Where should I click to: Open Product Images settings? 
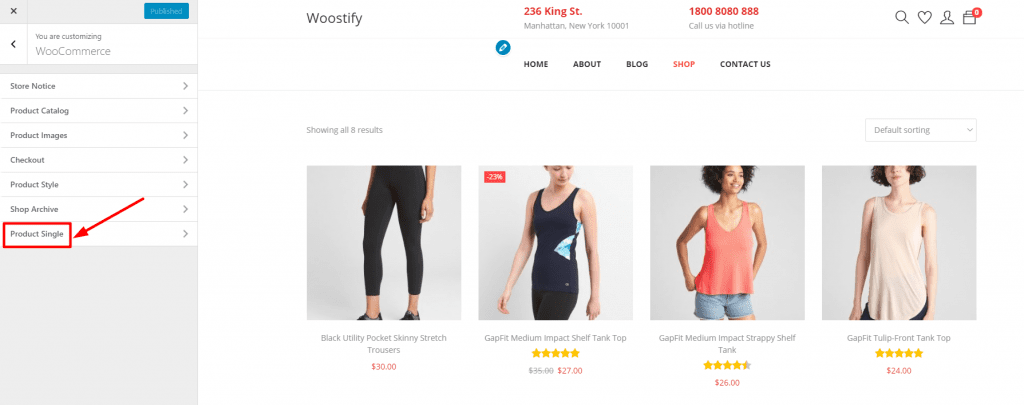99,135
